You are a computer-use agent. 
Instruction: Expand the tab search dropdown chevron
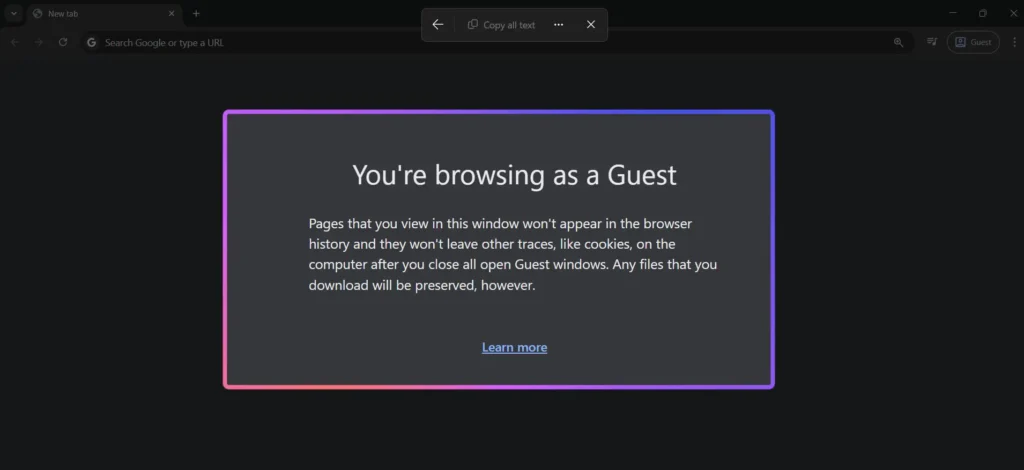pyautogui.click(x=13, y=14)
